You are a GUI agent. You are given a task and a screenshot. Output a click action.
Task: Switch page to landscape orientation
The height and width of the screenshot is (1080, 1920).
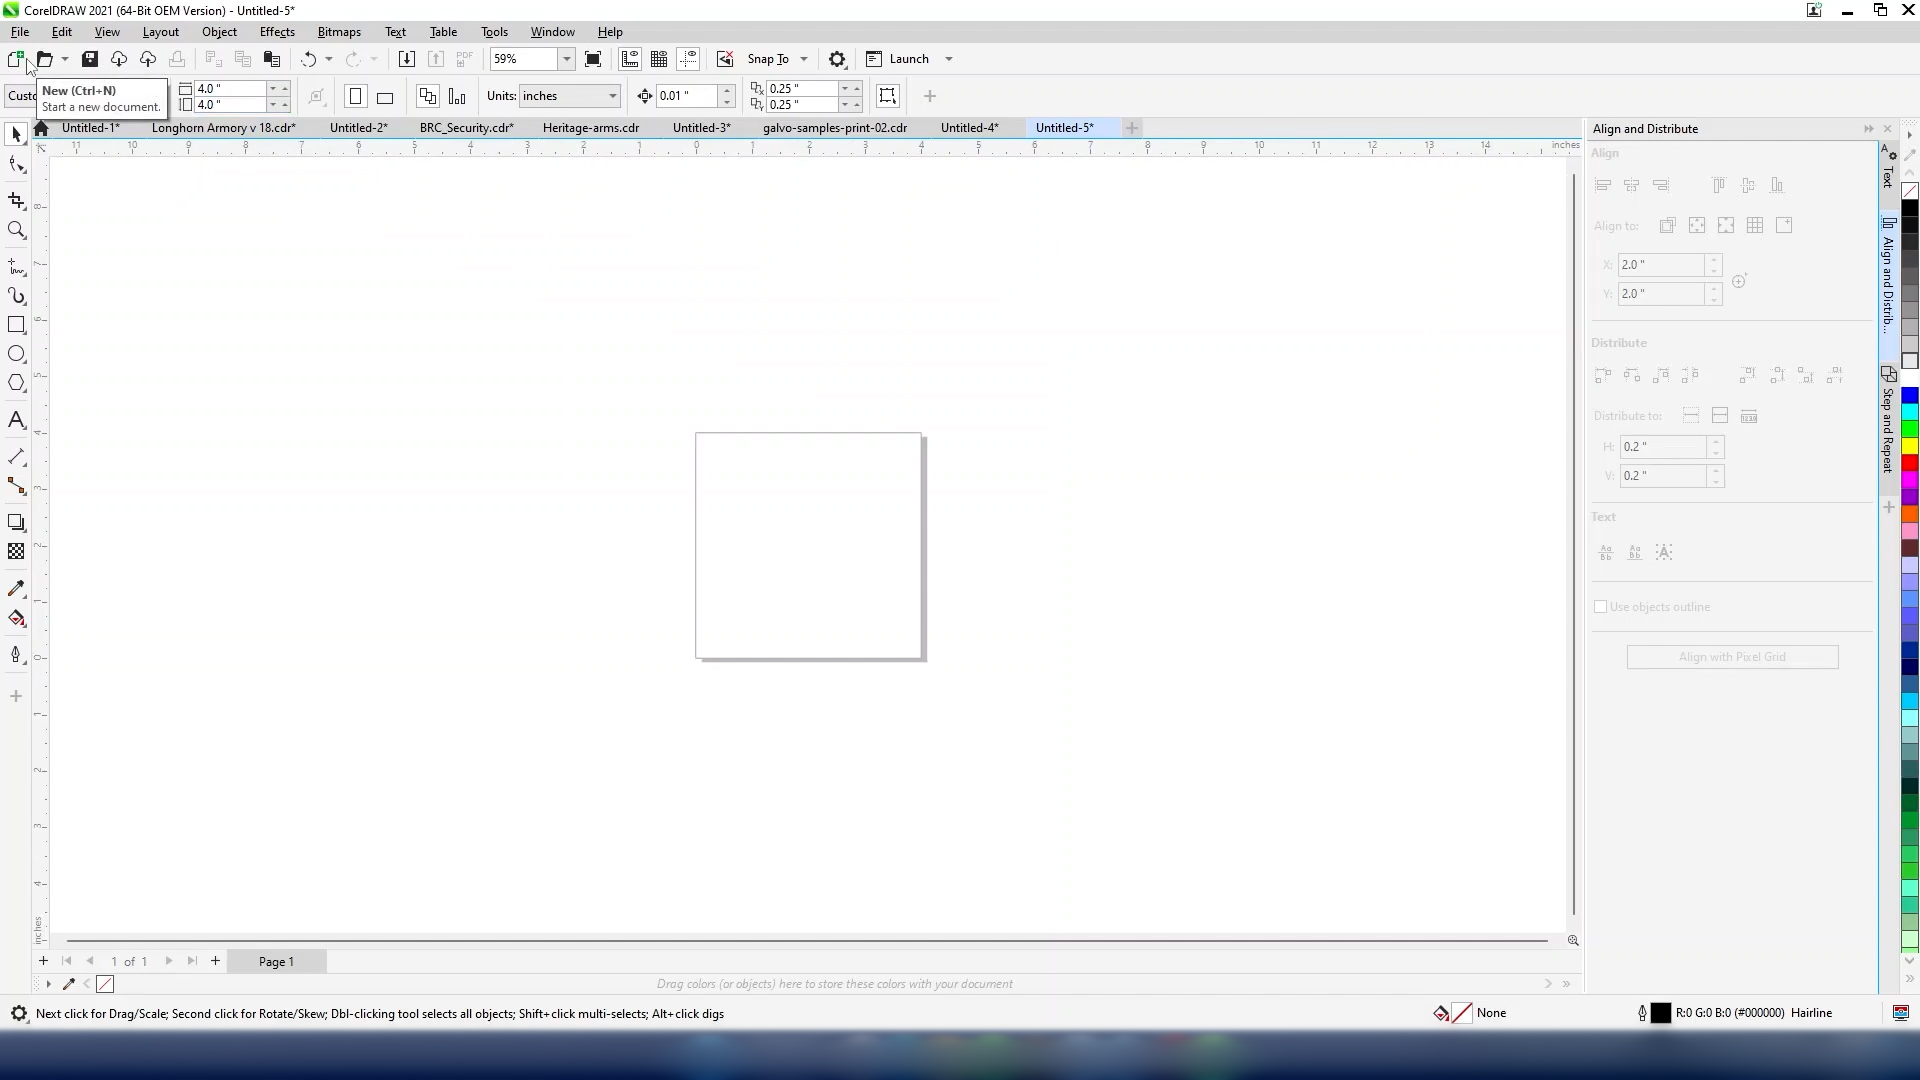[x=385, y=97]
